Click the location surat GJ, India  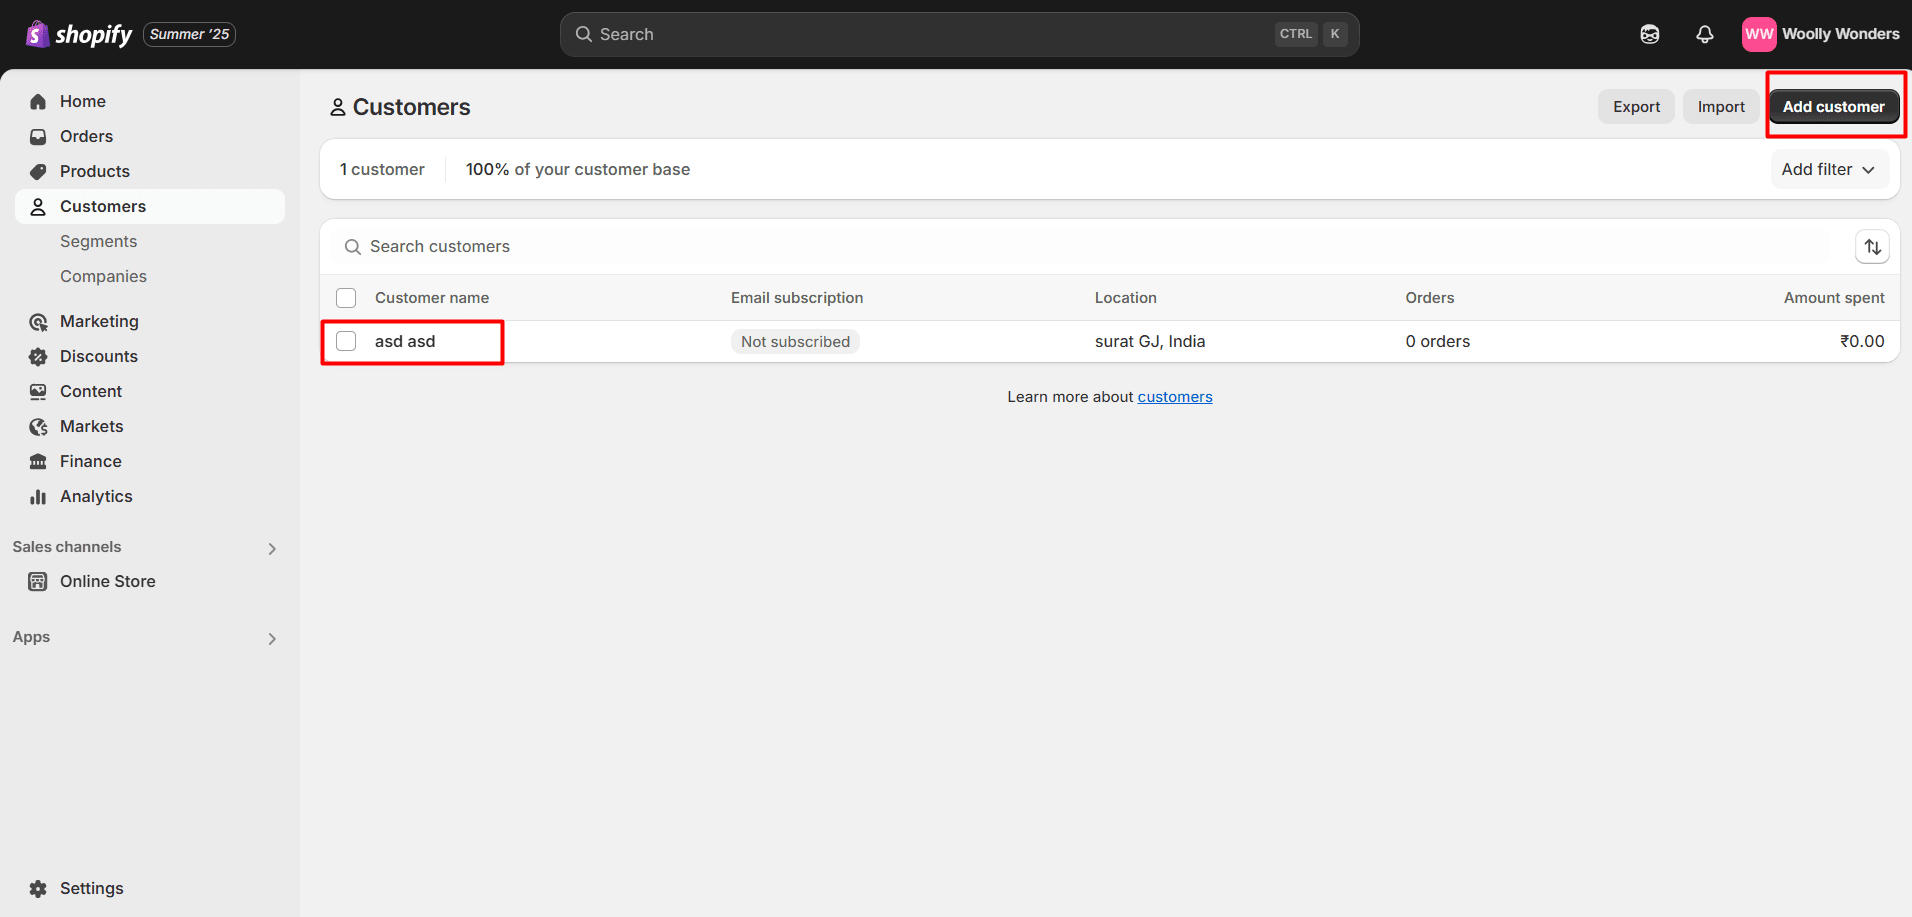[x=1150, y=341]
